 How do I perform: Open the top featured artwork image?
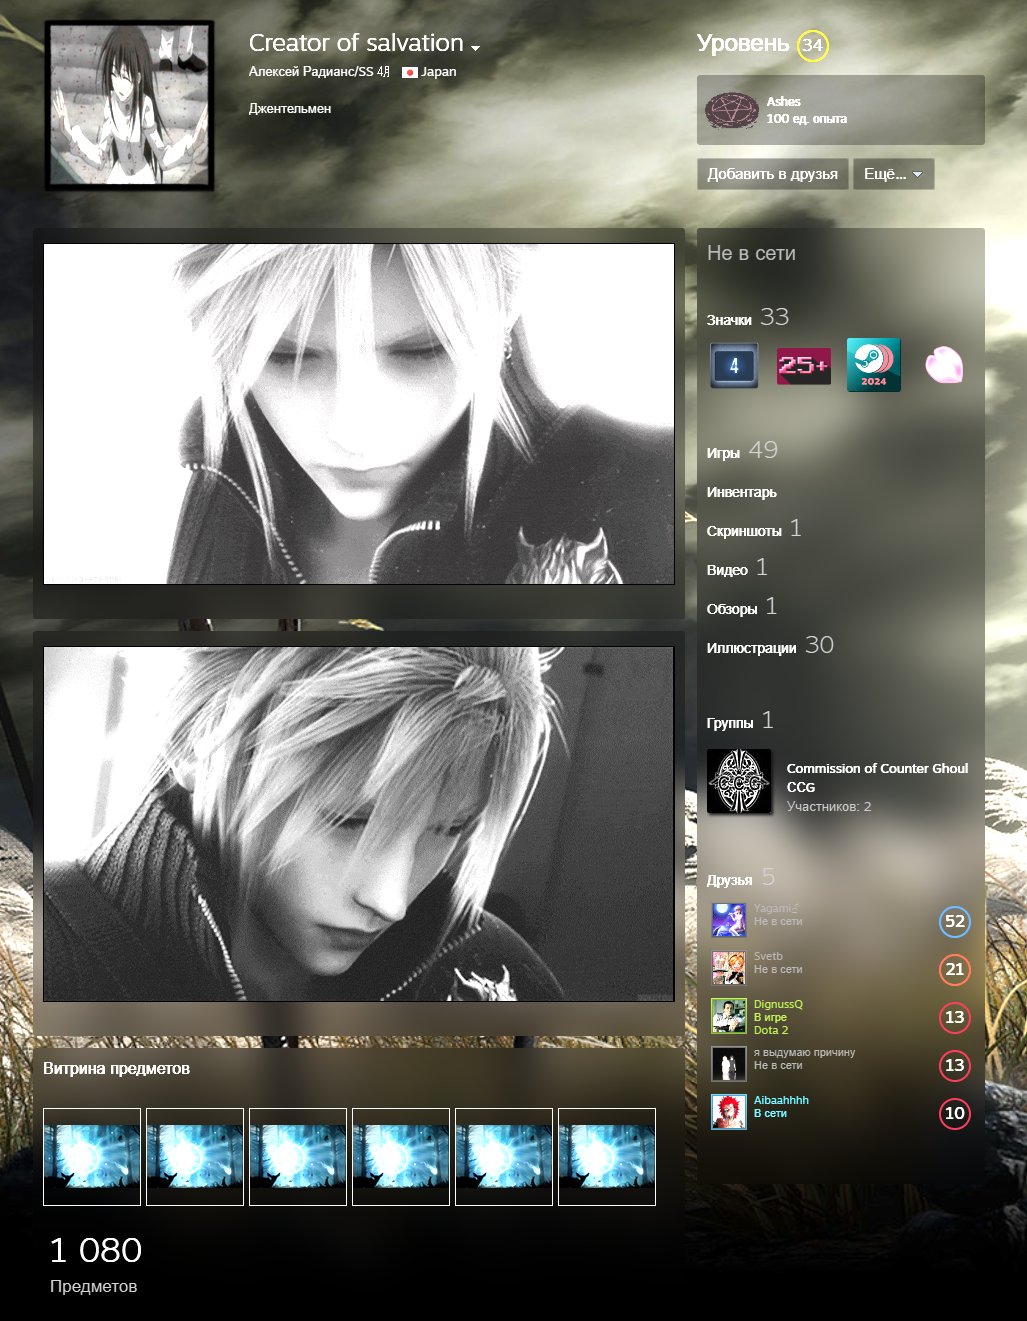click(359, 414)
